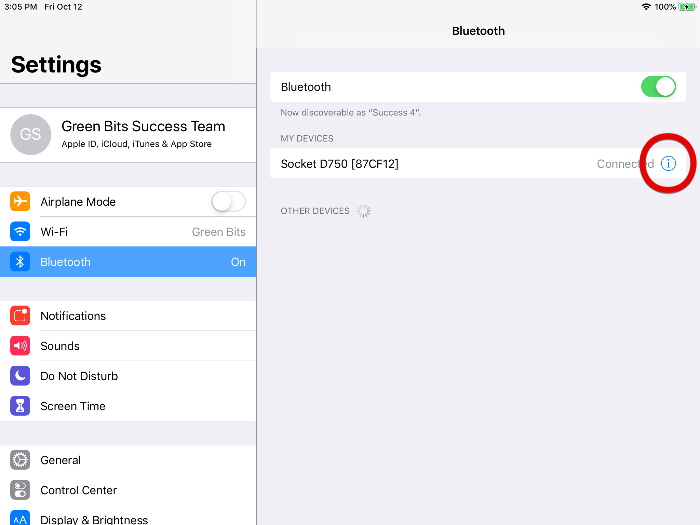Image resolution: width=700 pixels, height=525 pixels.
Task: Tap the Fri Oct 12 date
Action: [x=63, y=7]
